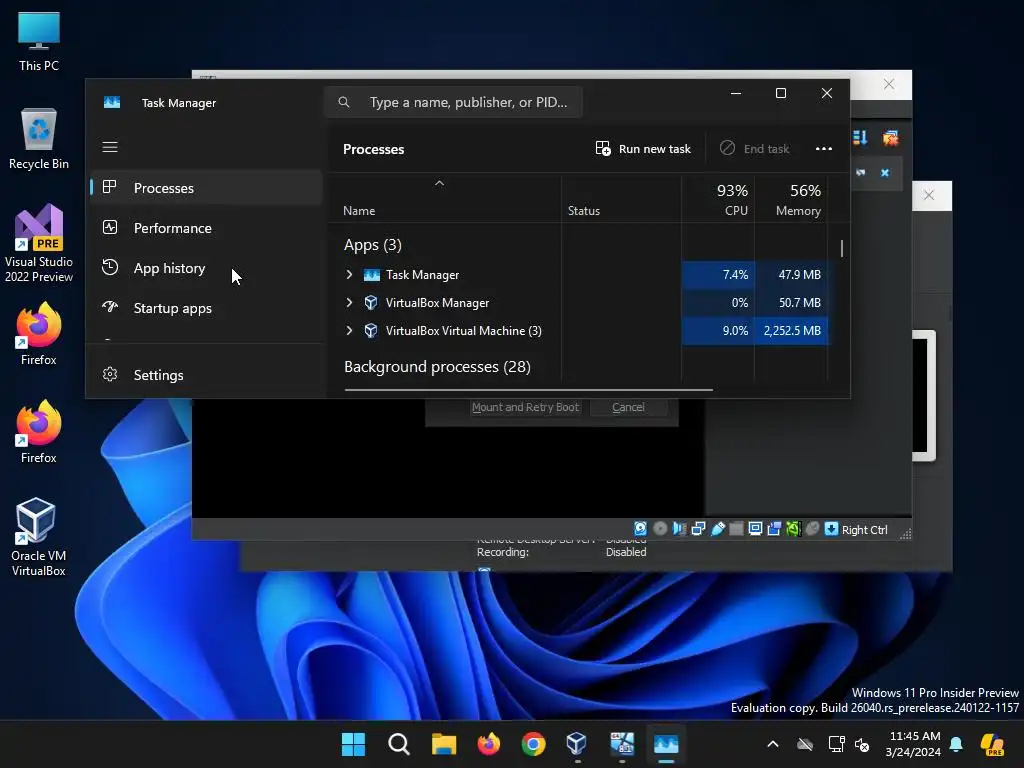The height and width of the screenshot is (768, 1024).
Task: Click the VM keyboard capture arrow icon
Action: 831,529
